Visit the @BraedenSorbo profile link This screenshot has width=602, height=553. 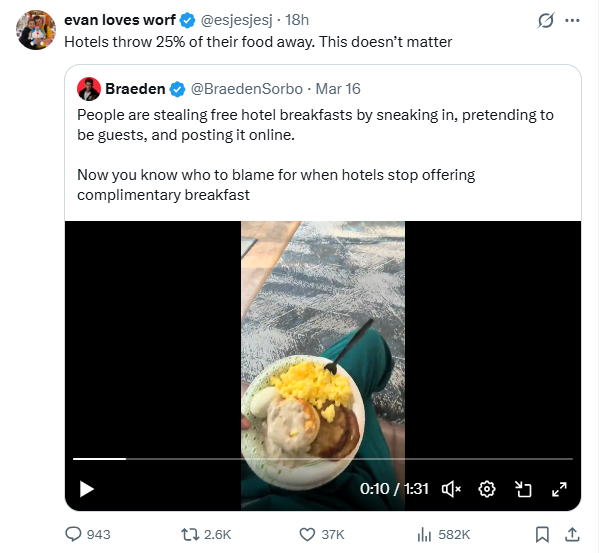tap(247, 89)
